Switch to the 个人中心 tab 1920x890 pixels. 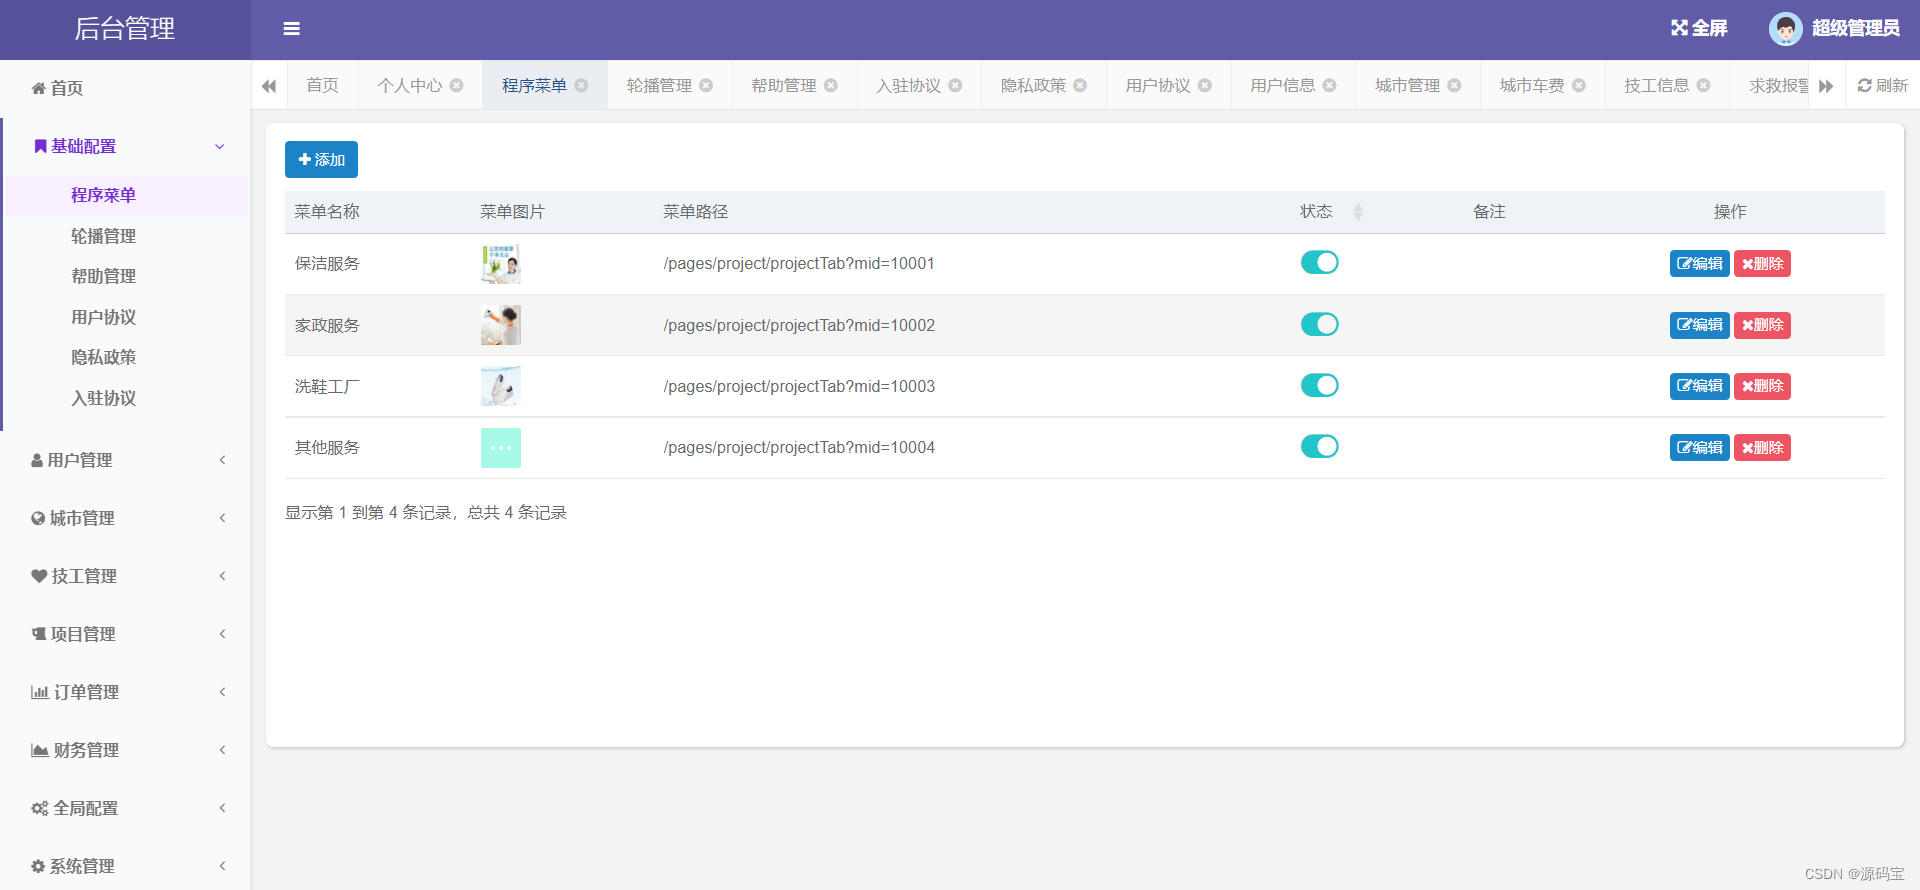409,85
